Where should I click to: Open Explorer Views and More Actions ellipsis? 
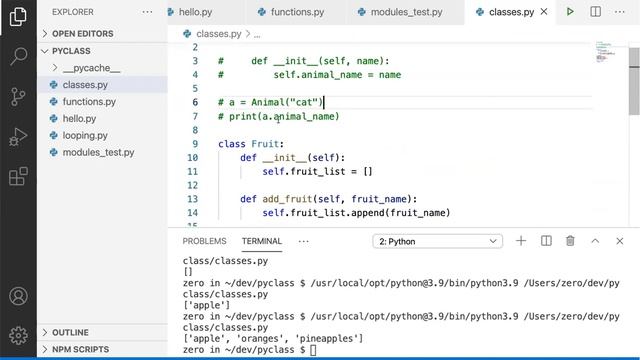(x=147, y=12)
